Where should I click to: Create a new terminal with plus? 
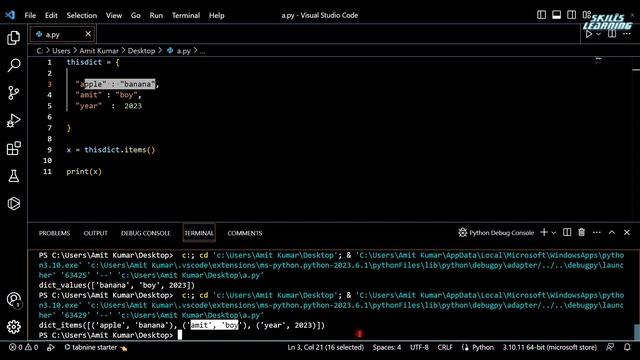coord(544,232)
